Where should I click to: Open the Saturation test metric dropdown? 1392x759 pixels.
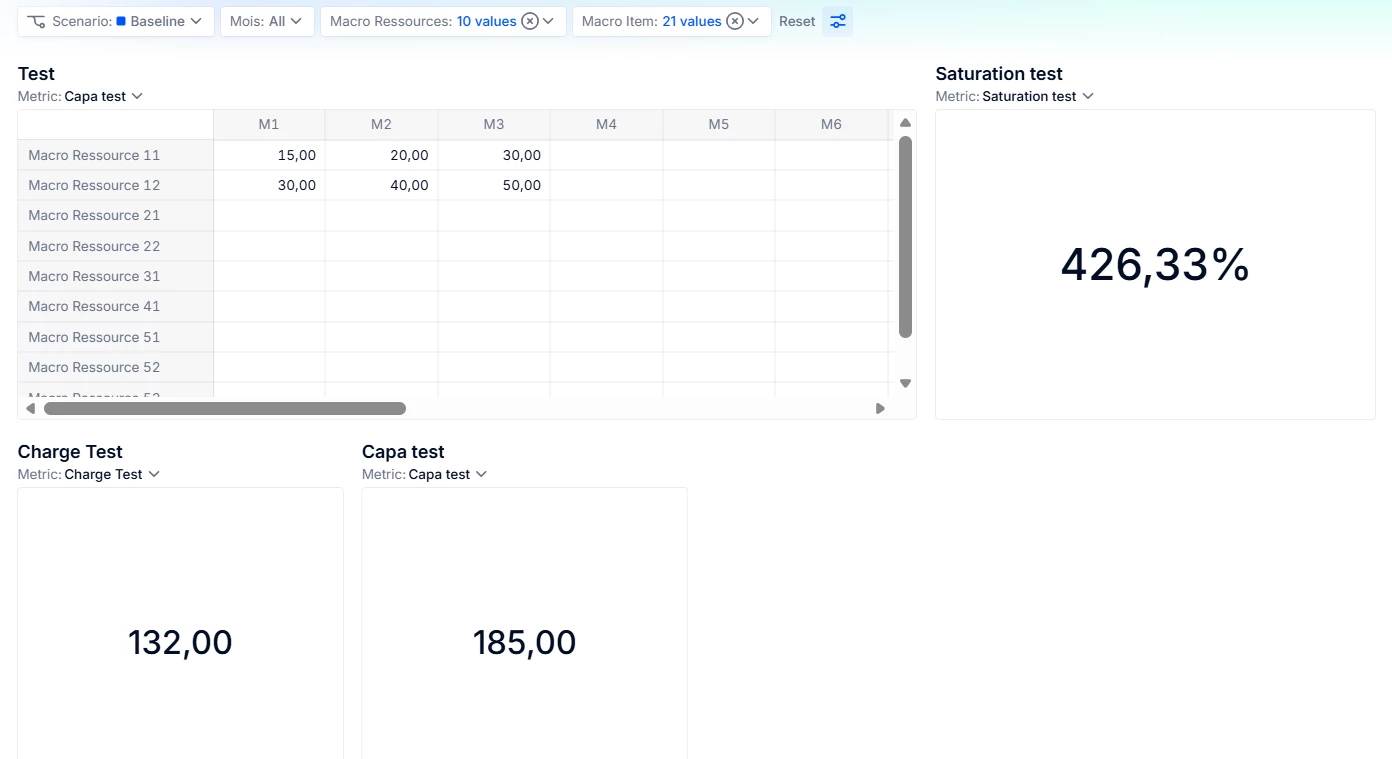1038,96
